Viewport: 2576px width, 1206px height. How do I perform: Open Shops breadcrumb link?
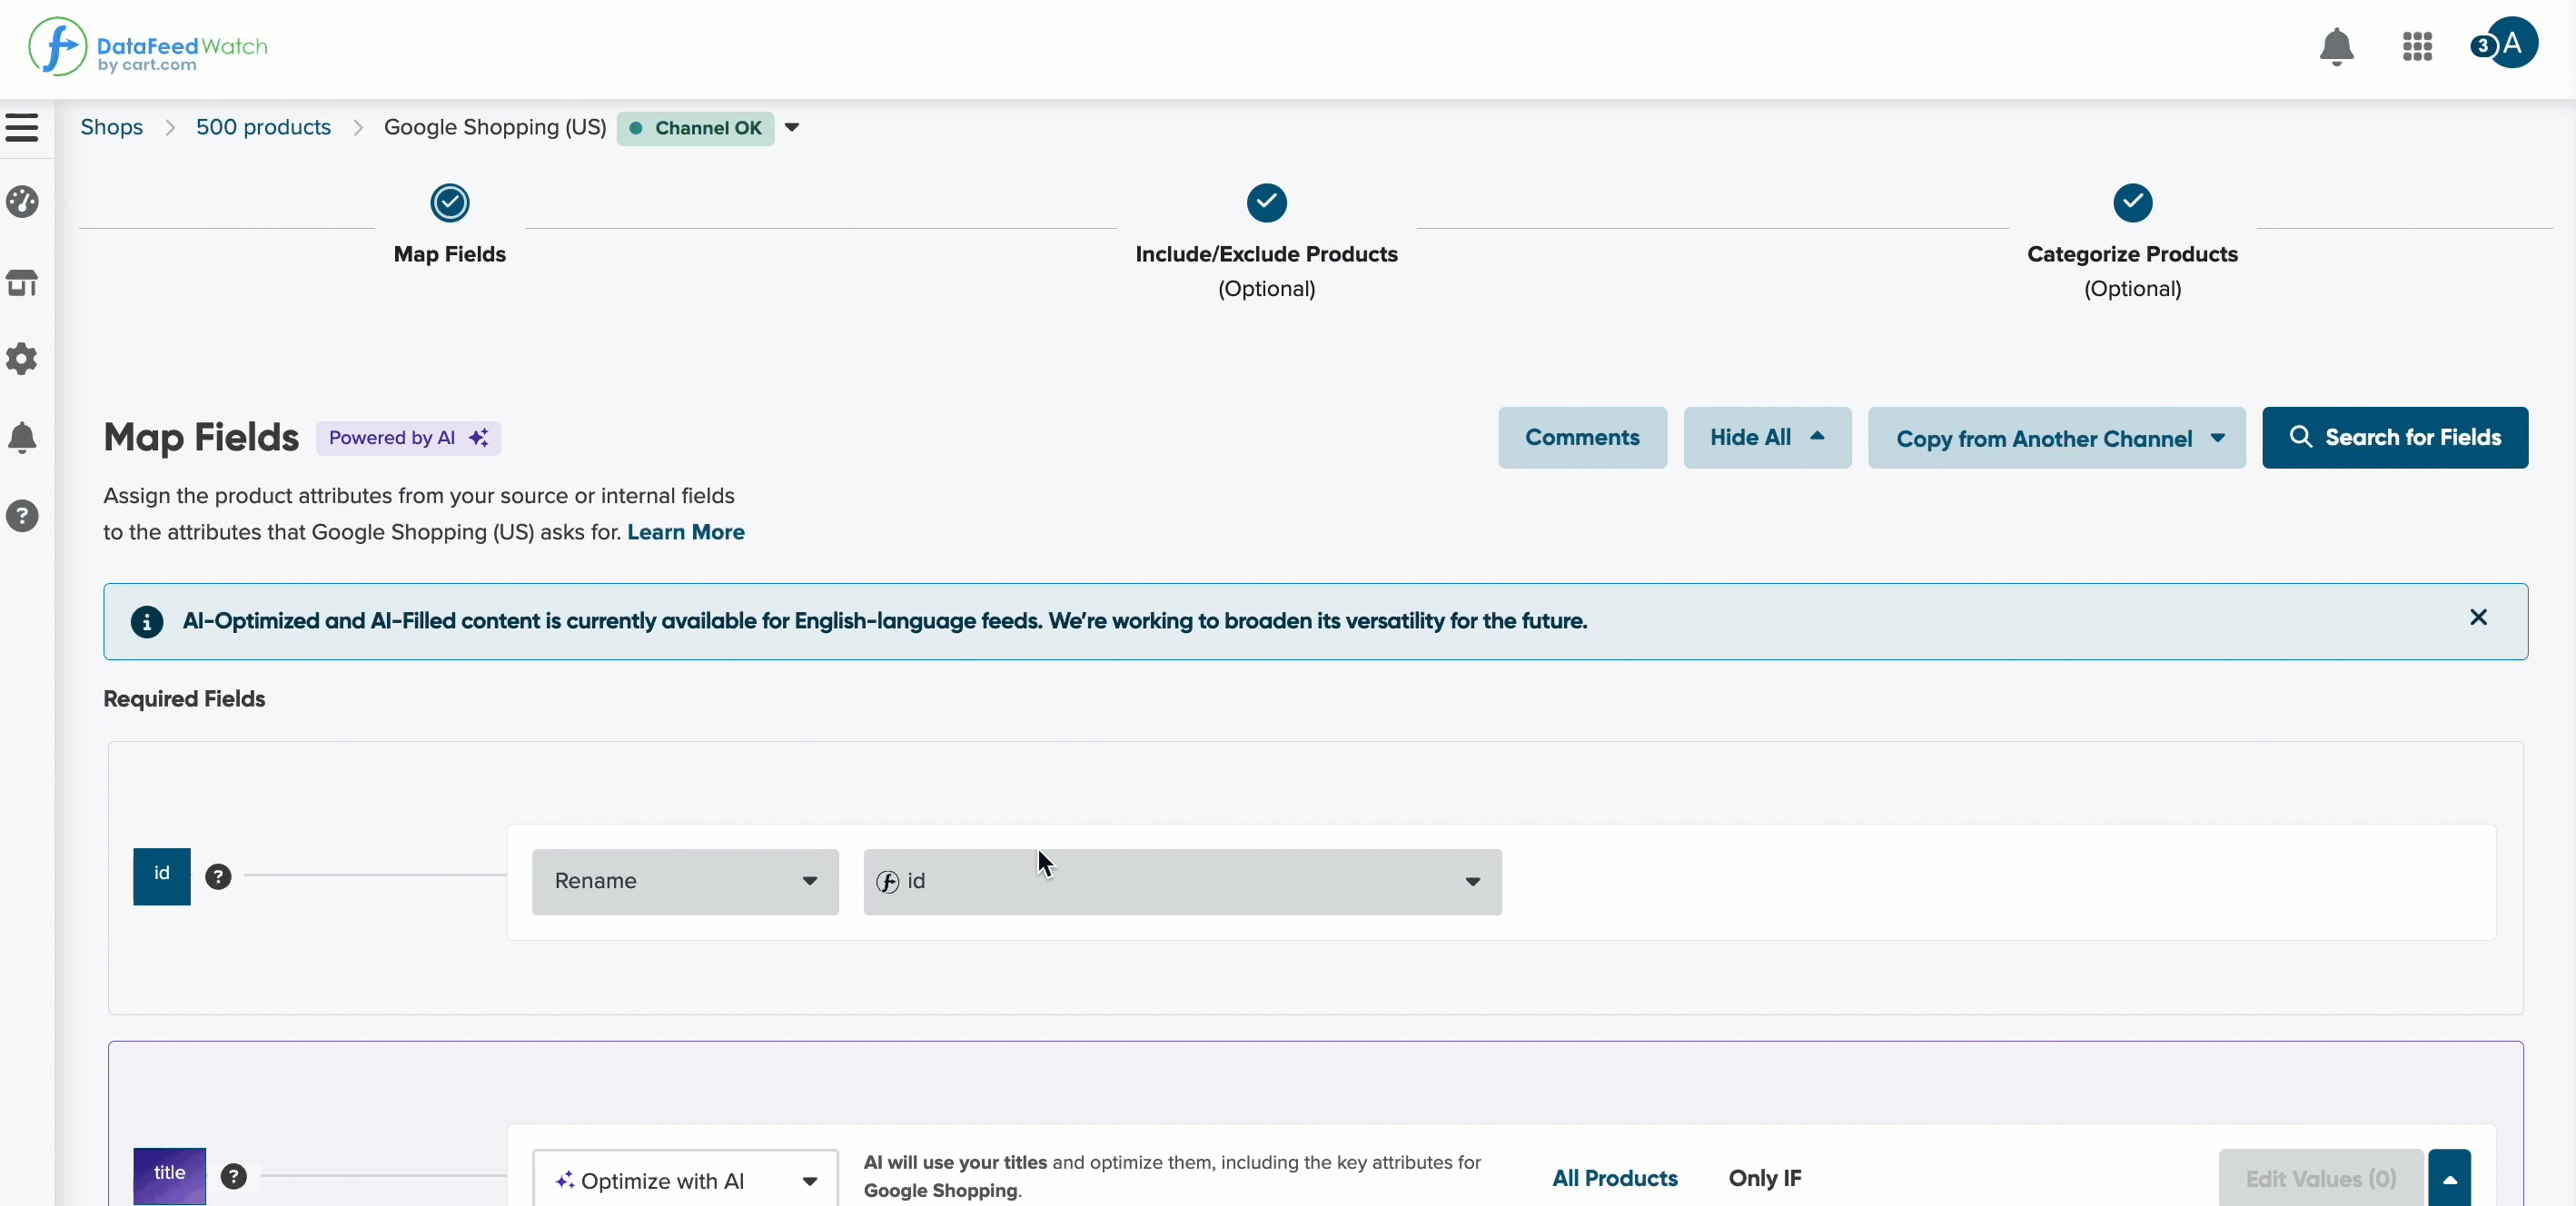(x=112, y=127)
